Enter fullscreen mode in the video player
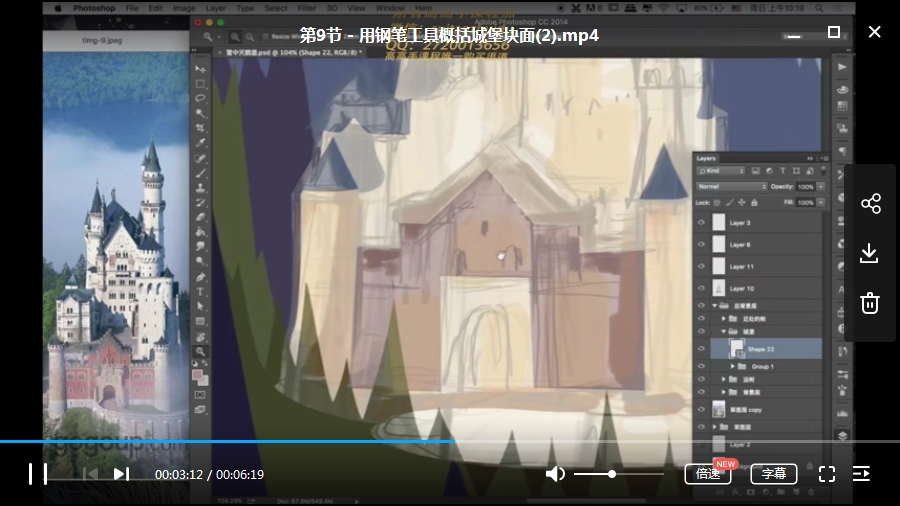The width and height of the screenshot is (900, 506). coord(827,474)
